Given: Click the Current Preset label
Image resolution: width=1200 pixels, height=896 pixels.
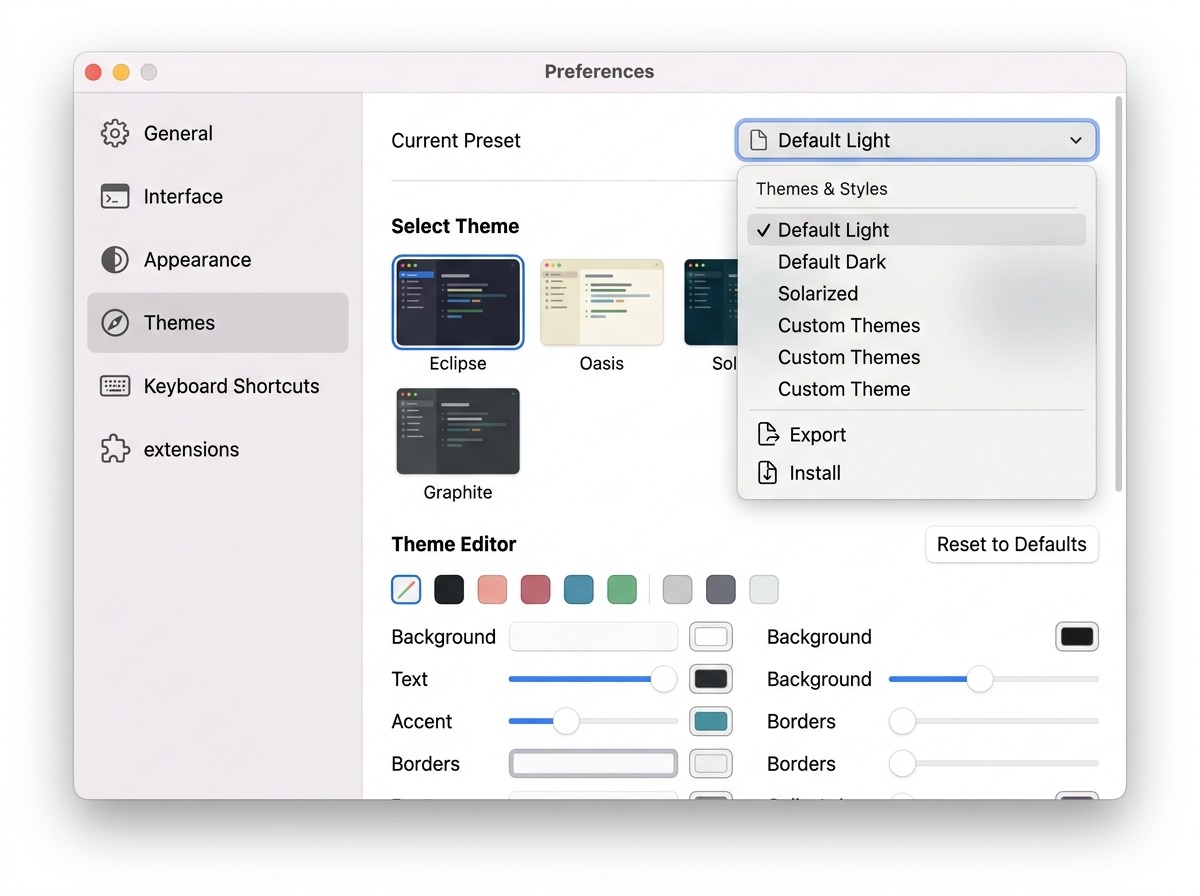Looking at the screenshot, I should tap(456, 141).
